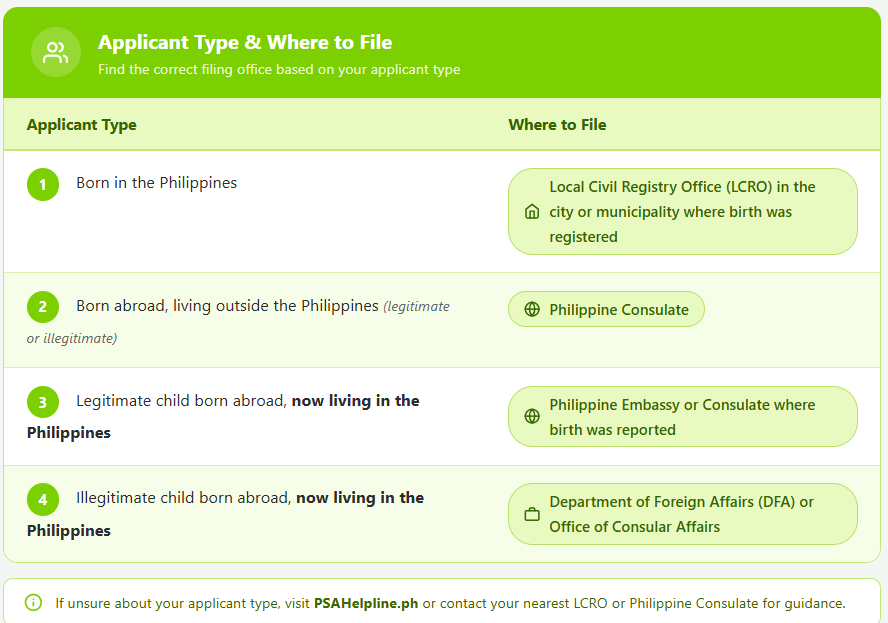888x623 pixels.
Task: Click the Born in the Philippines row text
Action: 157,183
